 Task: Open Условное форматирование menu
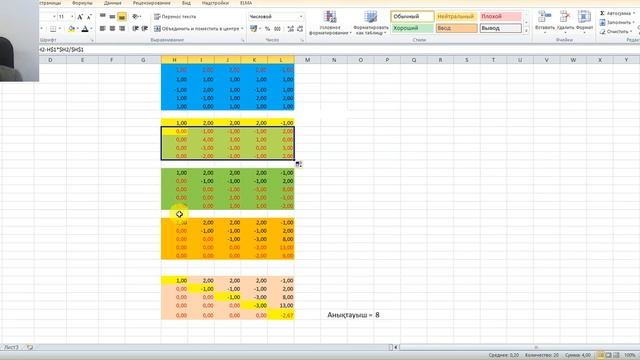coord(330,23)
